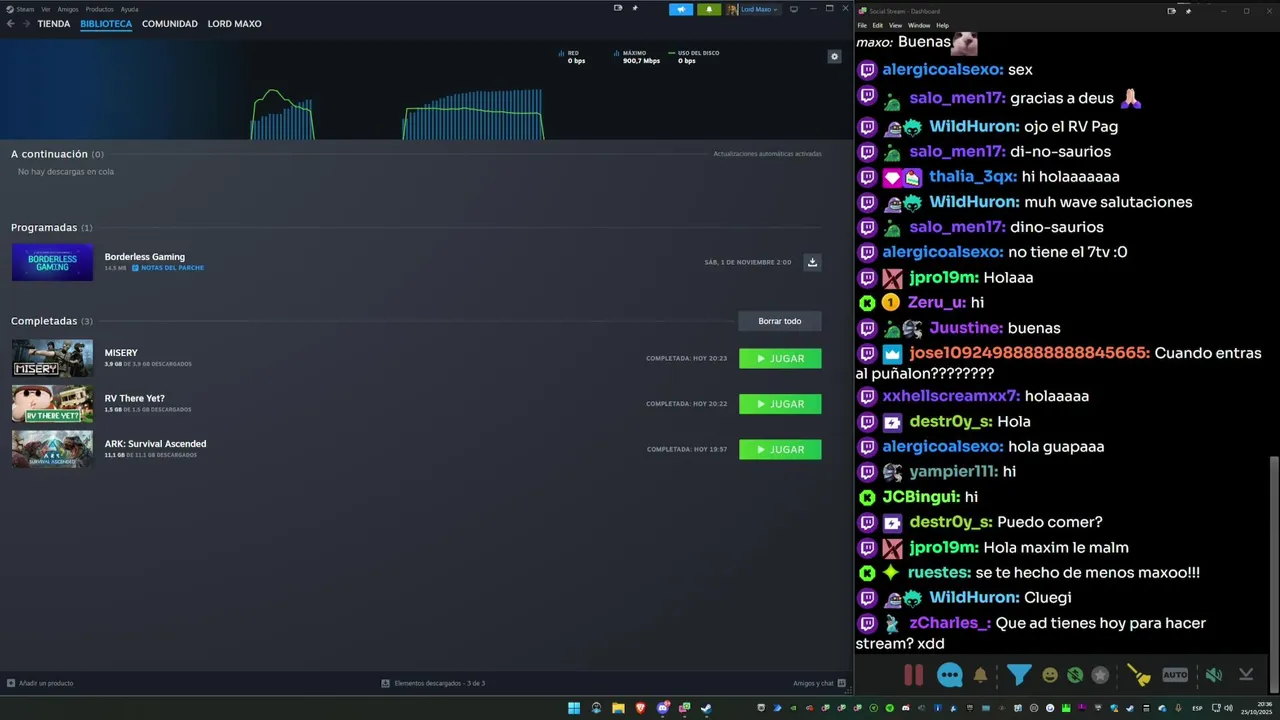
Task: Click Elementos descargados status
Action: [x=433, y=683]
